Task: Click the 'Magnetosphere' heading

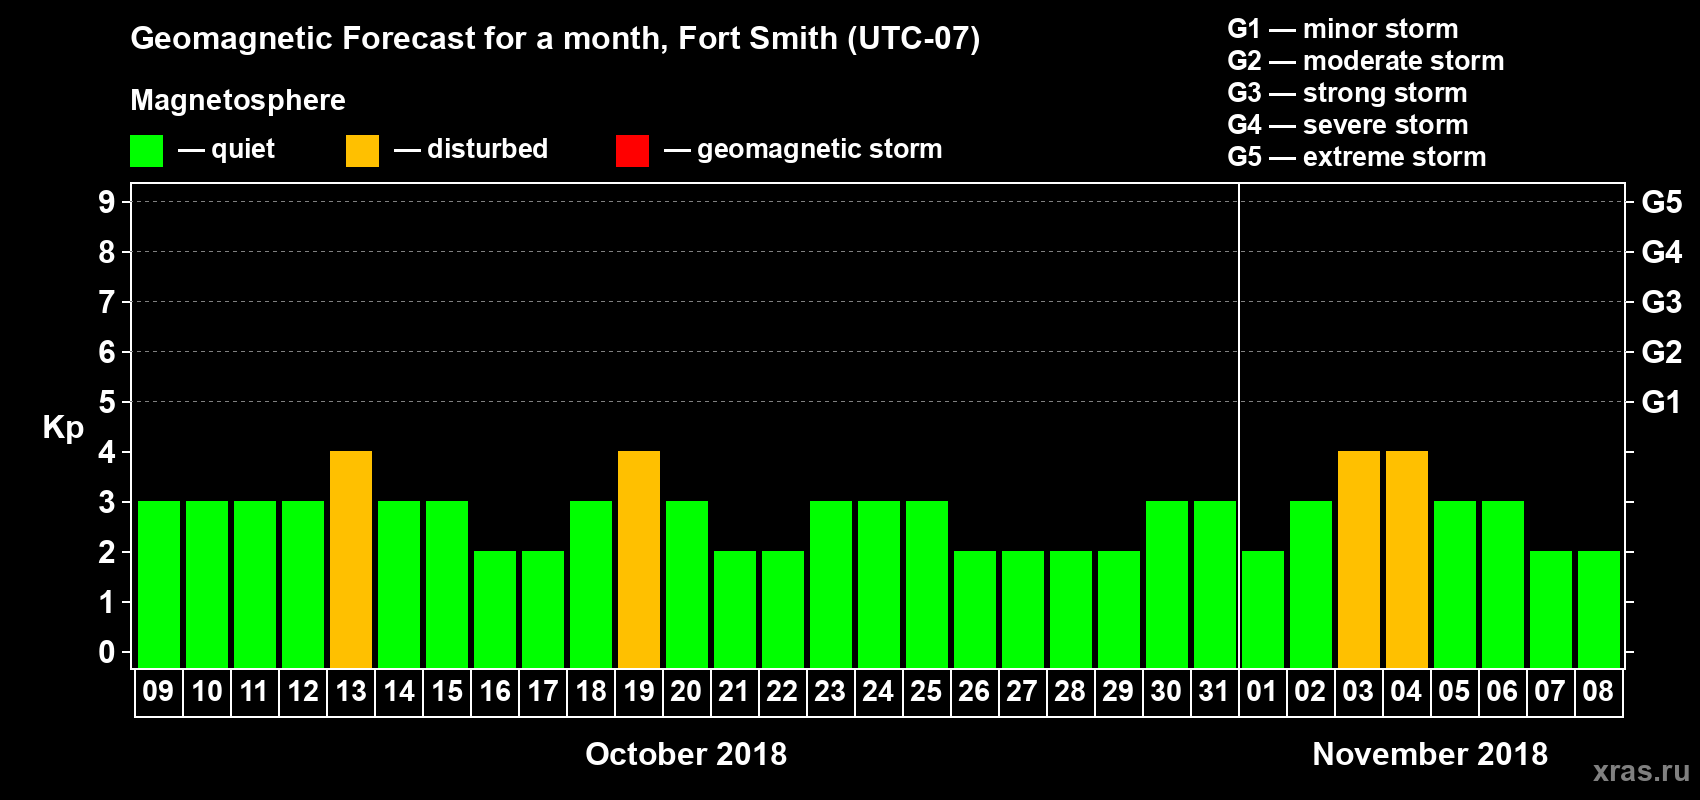Action: [238, 100]
